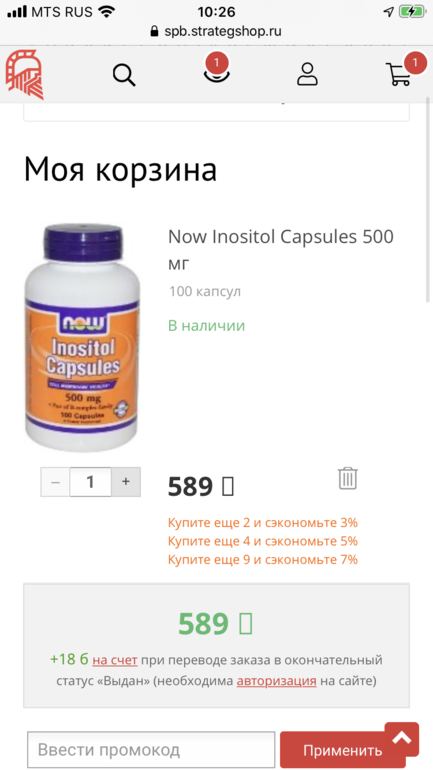Click the promo code input field
Screen dimensions: 433x770
coord(151,750)
